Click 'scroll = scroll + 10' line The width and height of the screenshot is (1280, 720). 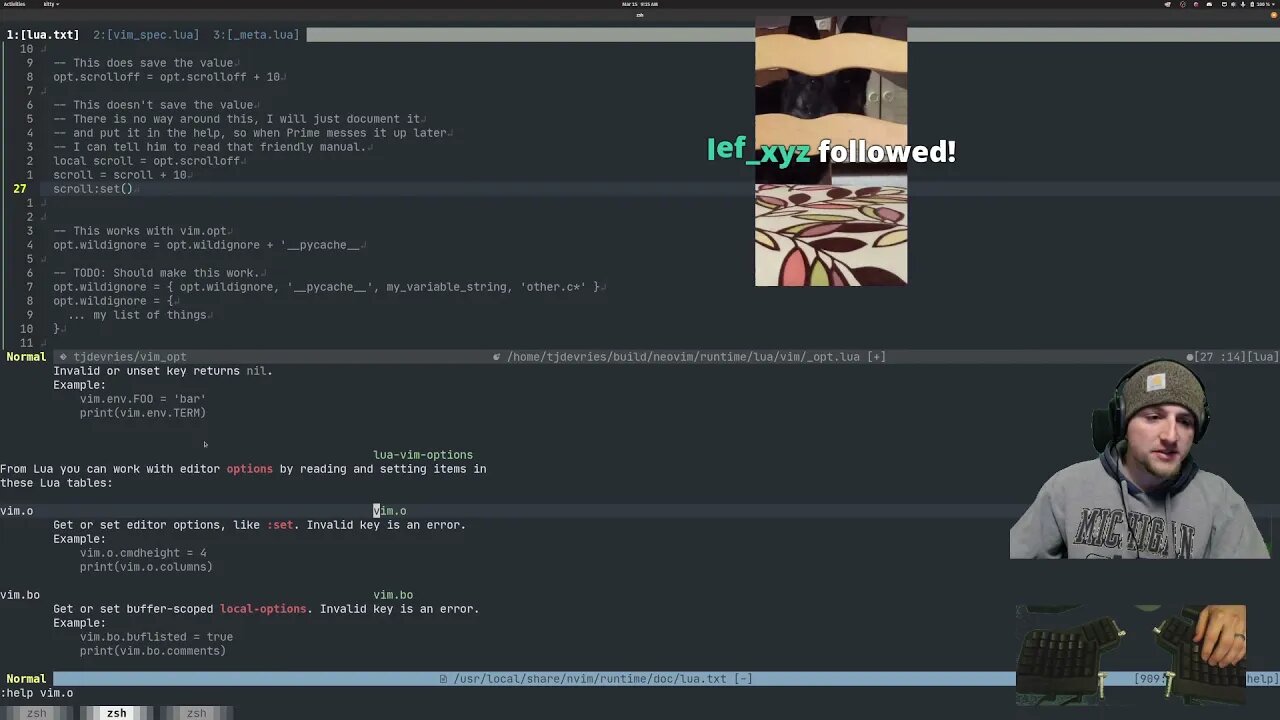click(120, 175)
